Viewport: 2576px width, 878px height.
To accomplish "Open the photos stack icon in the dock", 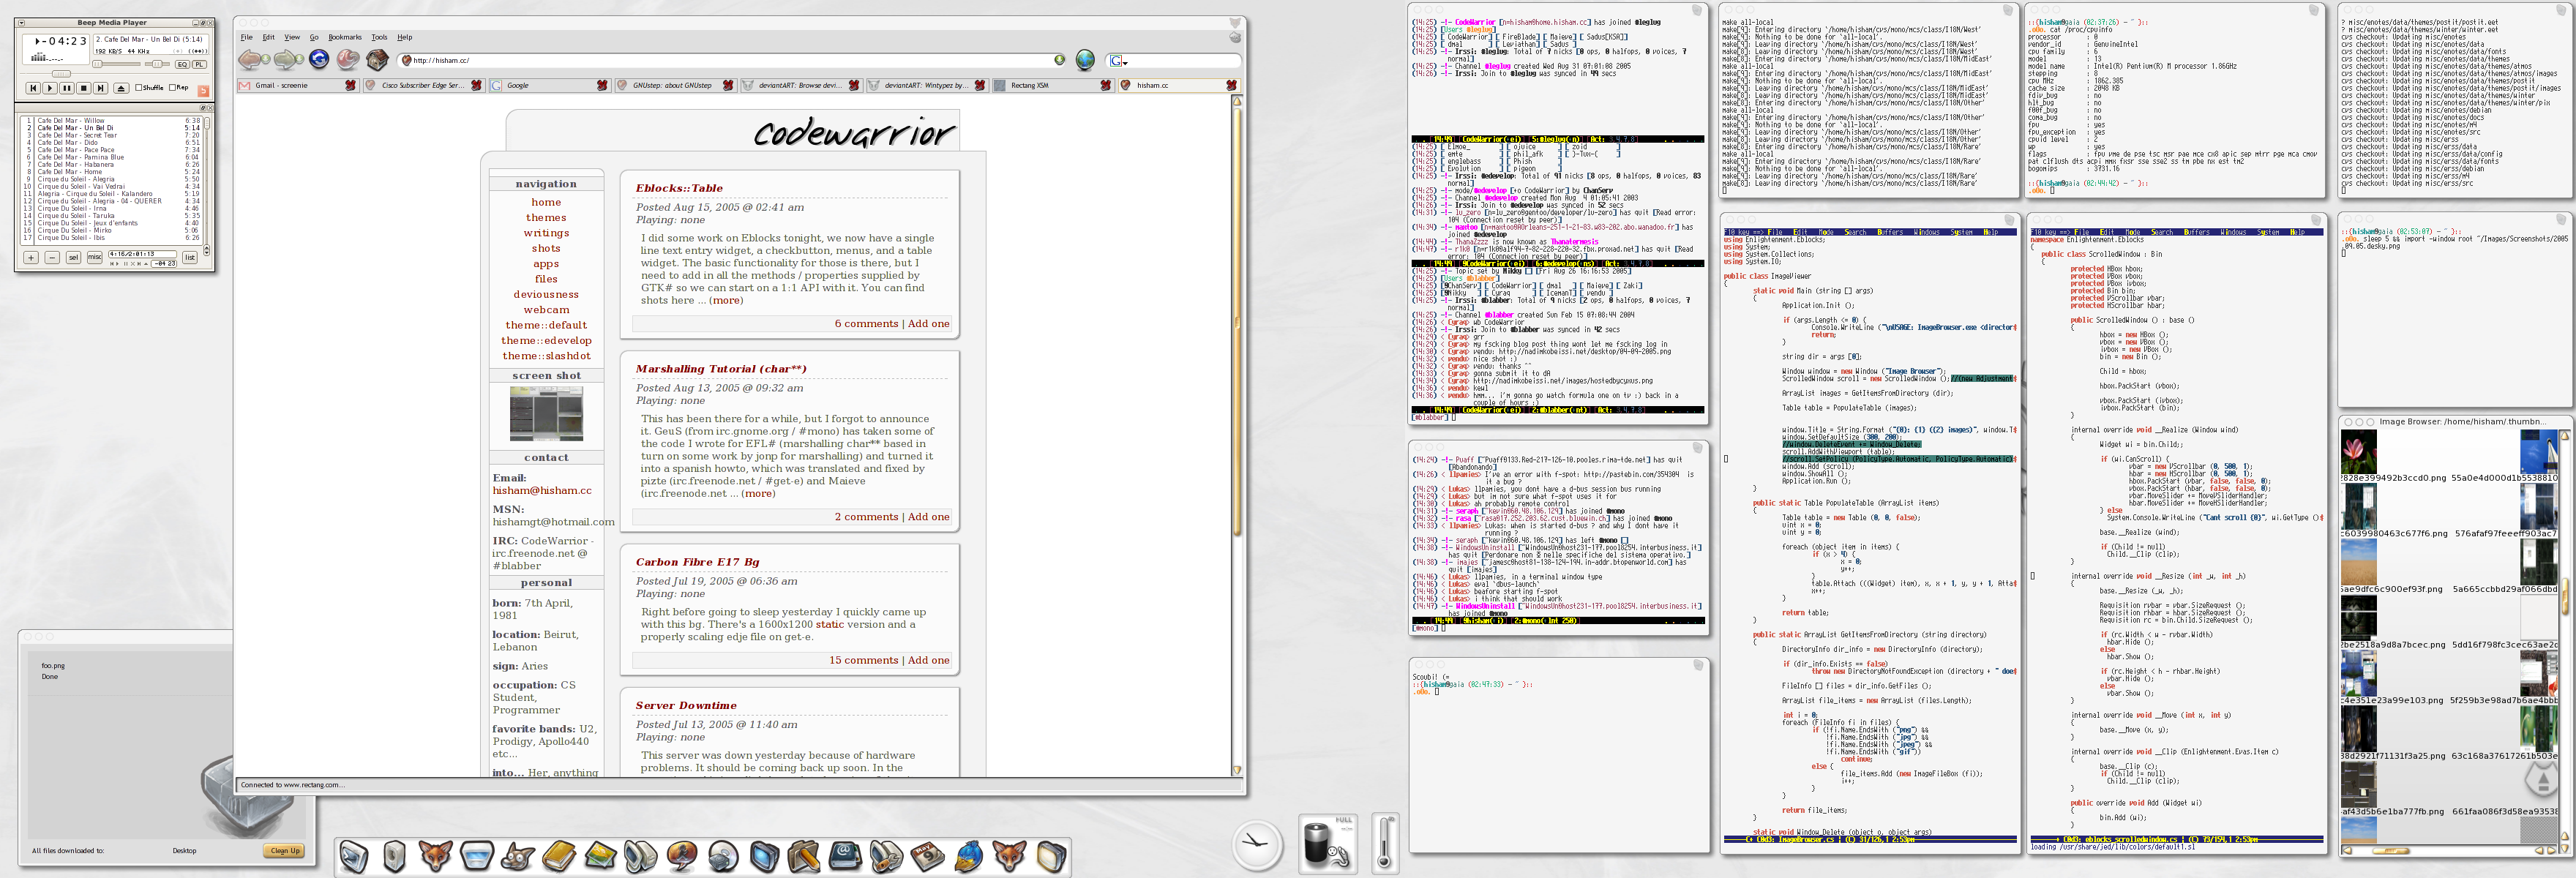I will click(x=601, y=857).
